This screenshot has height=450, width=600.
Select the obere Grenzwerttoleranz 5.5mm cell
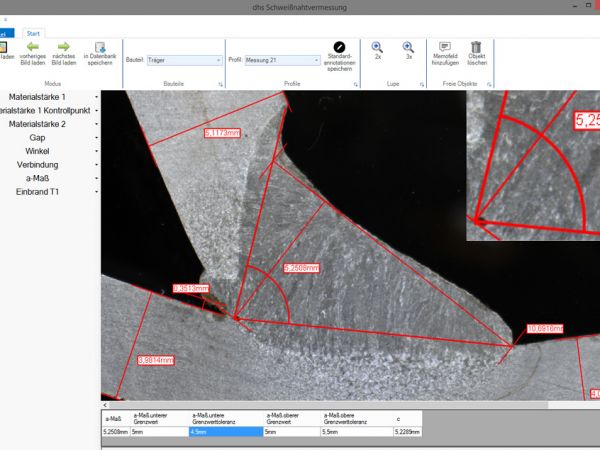pos(357,432)
